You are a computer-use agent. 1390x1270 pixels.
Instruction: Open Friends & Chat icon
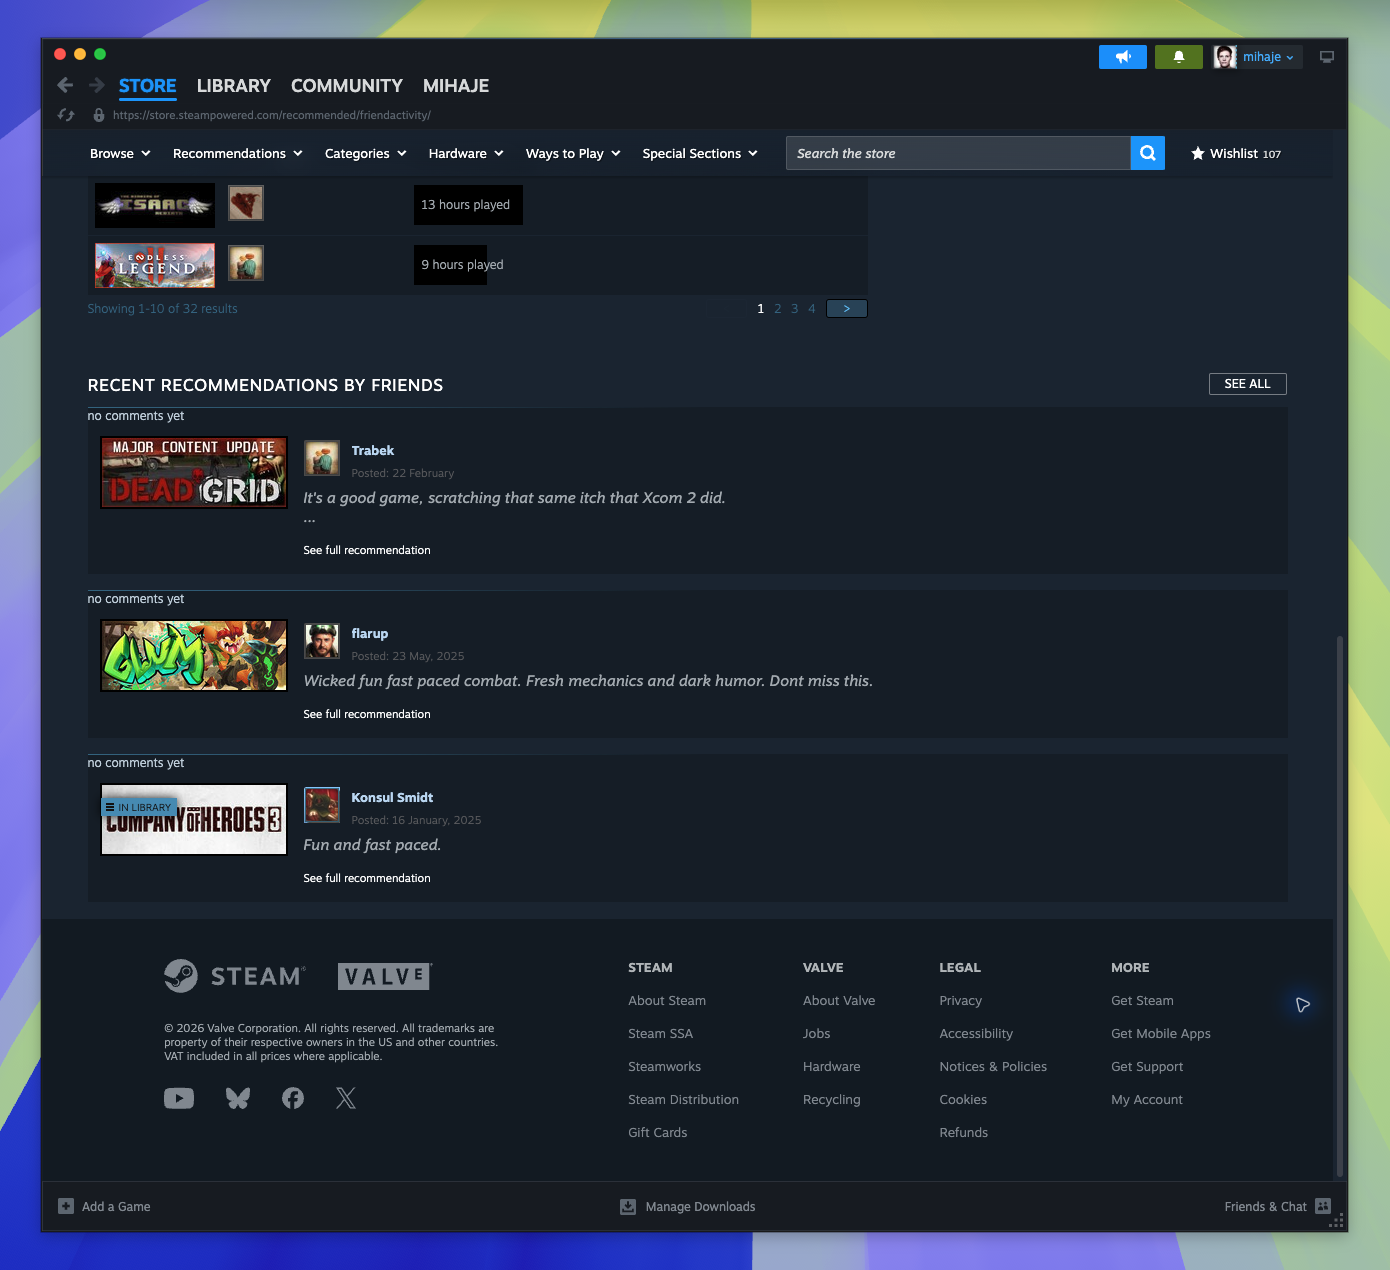[x=1323, y=1206]
